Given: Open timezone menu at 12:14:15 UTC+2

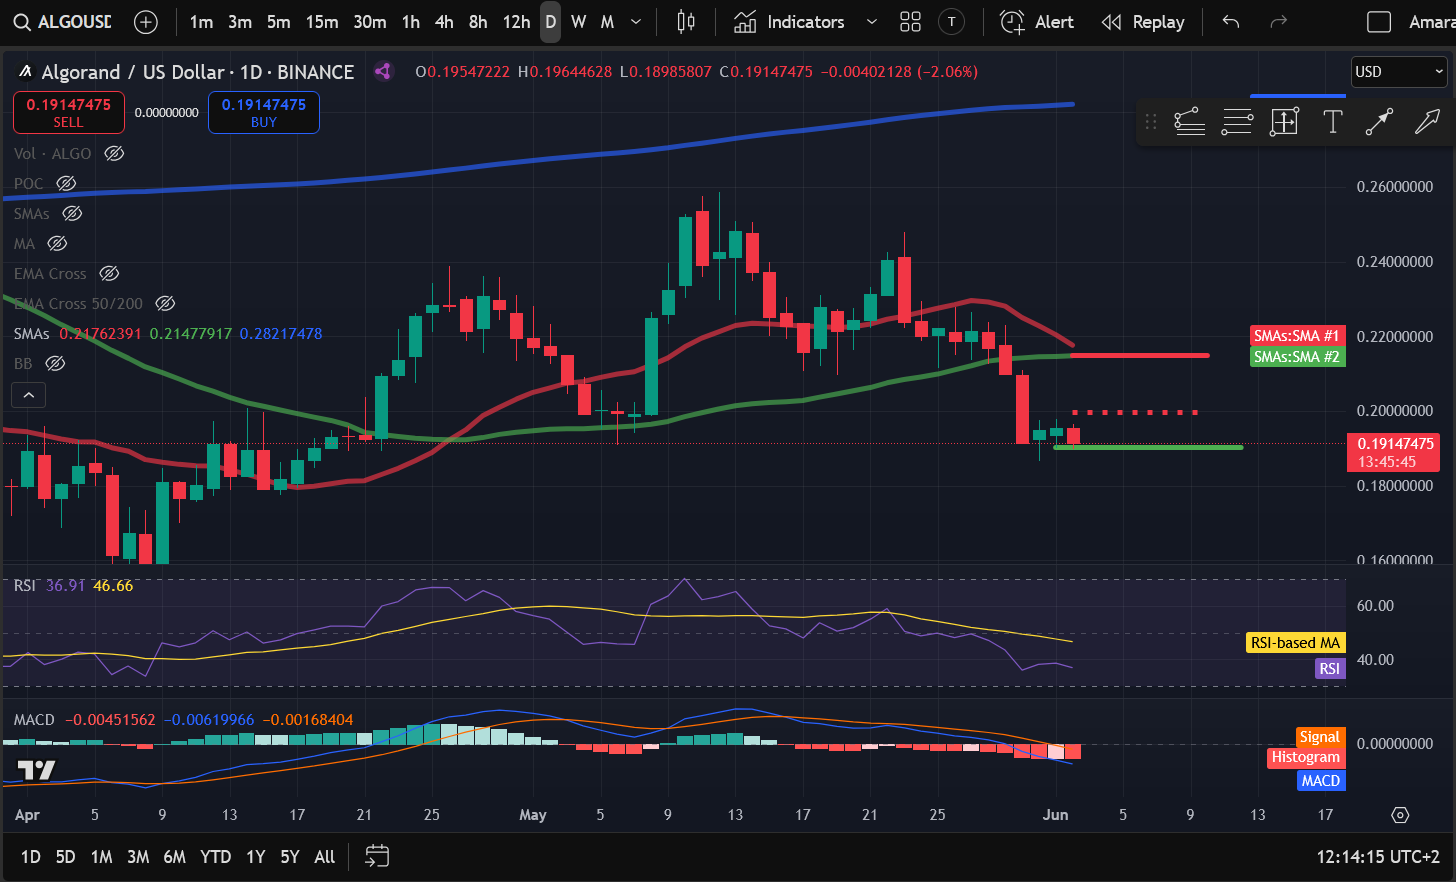Looking at the screenshot, I should 1378,857.
